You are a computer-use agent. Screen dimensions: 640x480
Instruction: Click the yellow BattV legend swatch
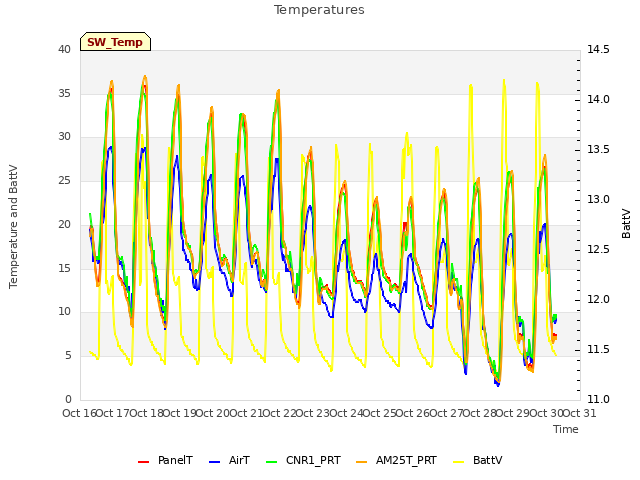pos(459,462)
